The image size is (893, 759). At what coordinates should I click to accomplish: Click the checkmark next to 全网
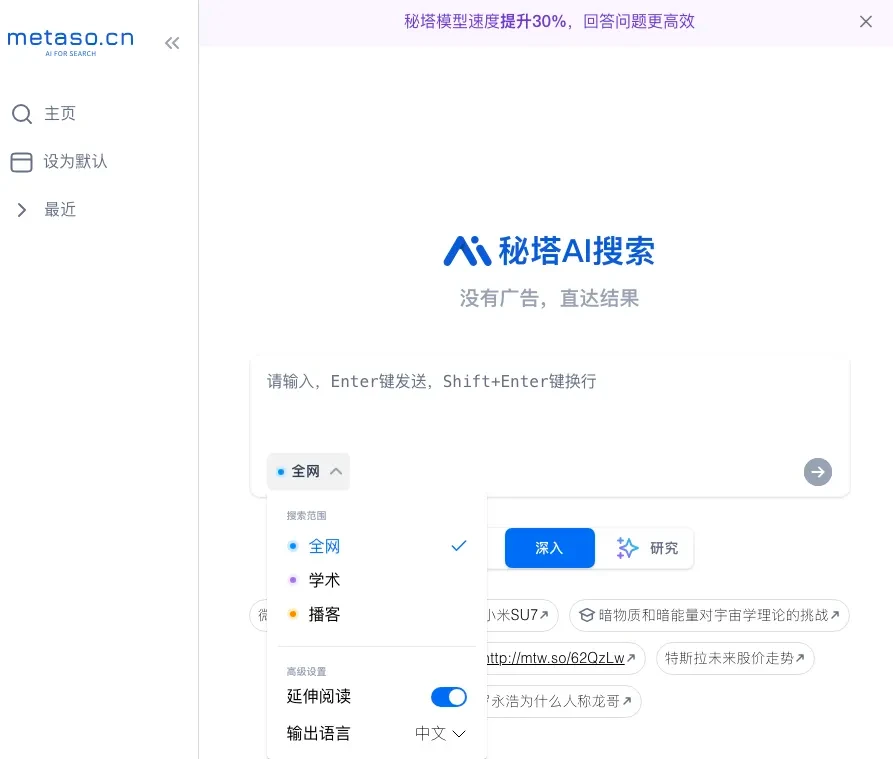[458, 546]
